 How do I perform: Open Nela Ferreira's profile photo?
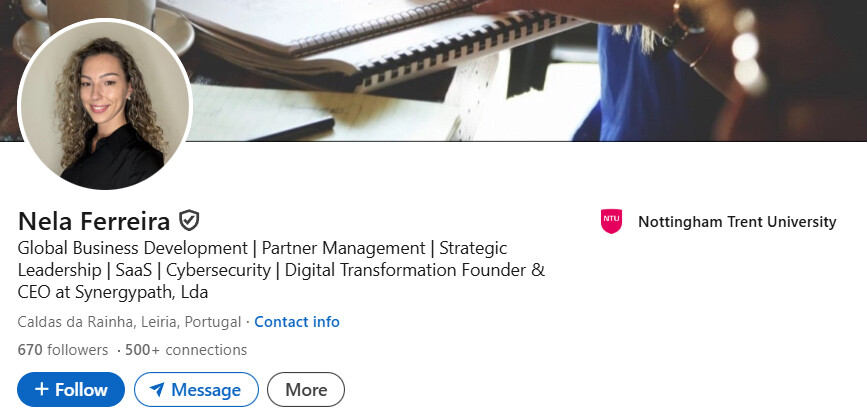pos(105,104)
